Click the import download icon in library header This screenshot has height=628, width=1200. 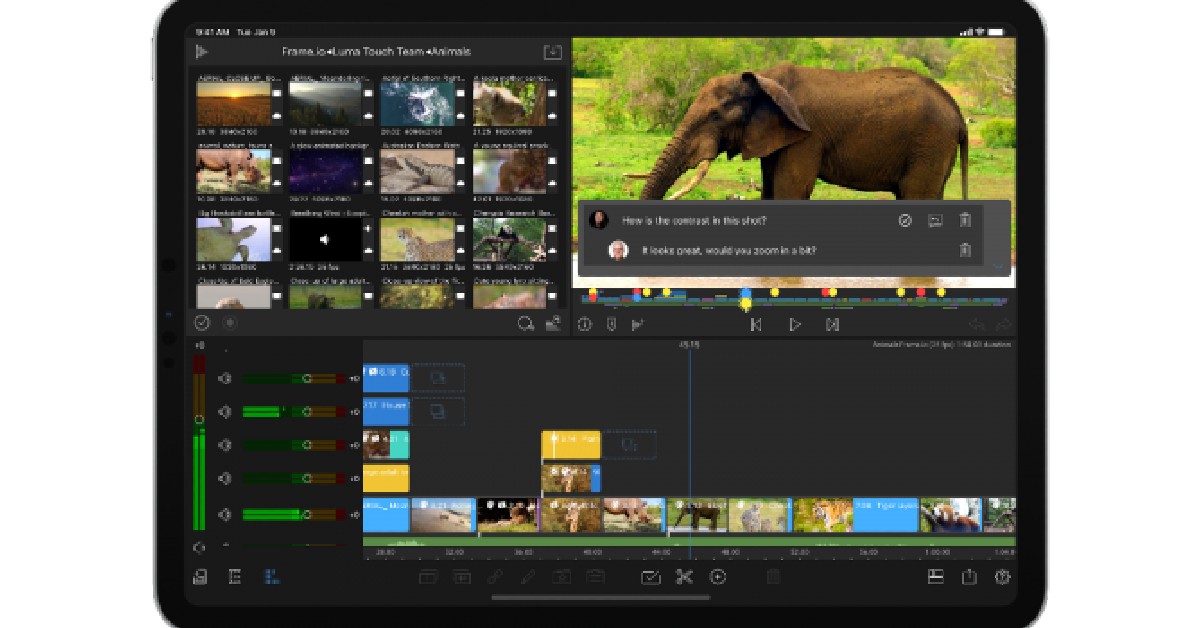(x=552, y=52)
